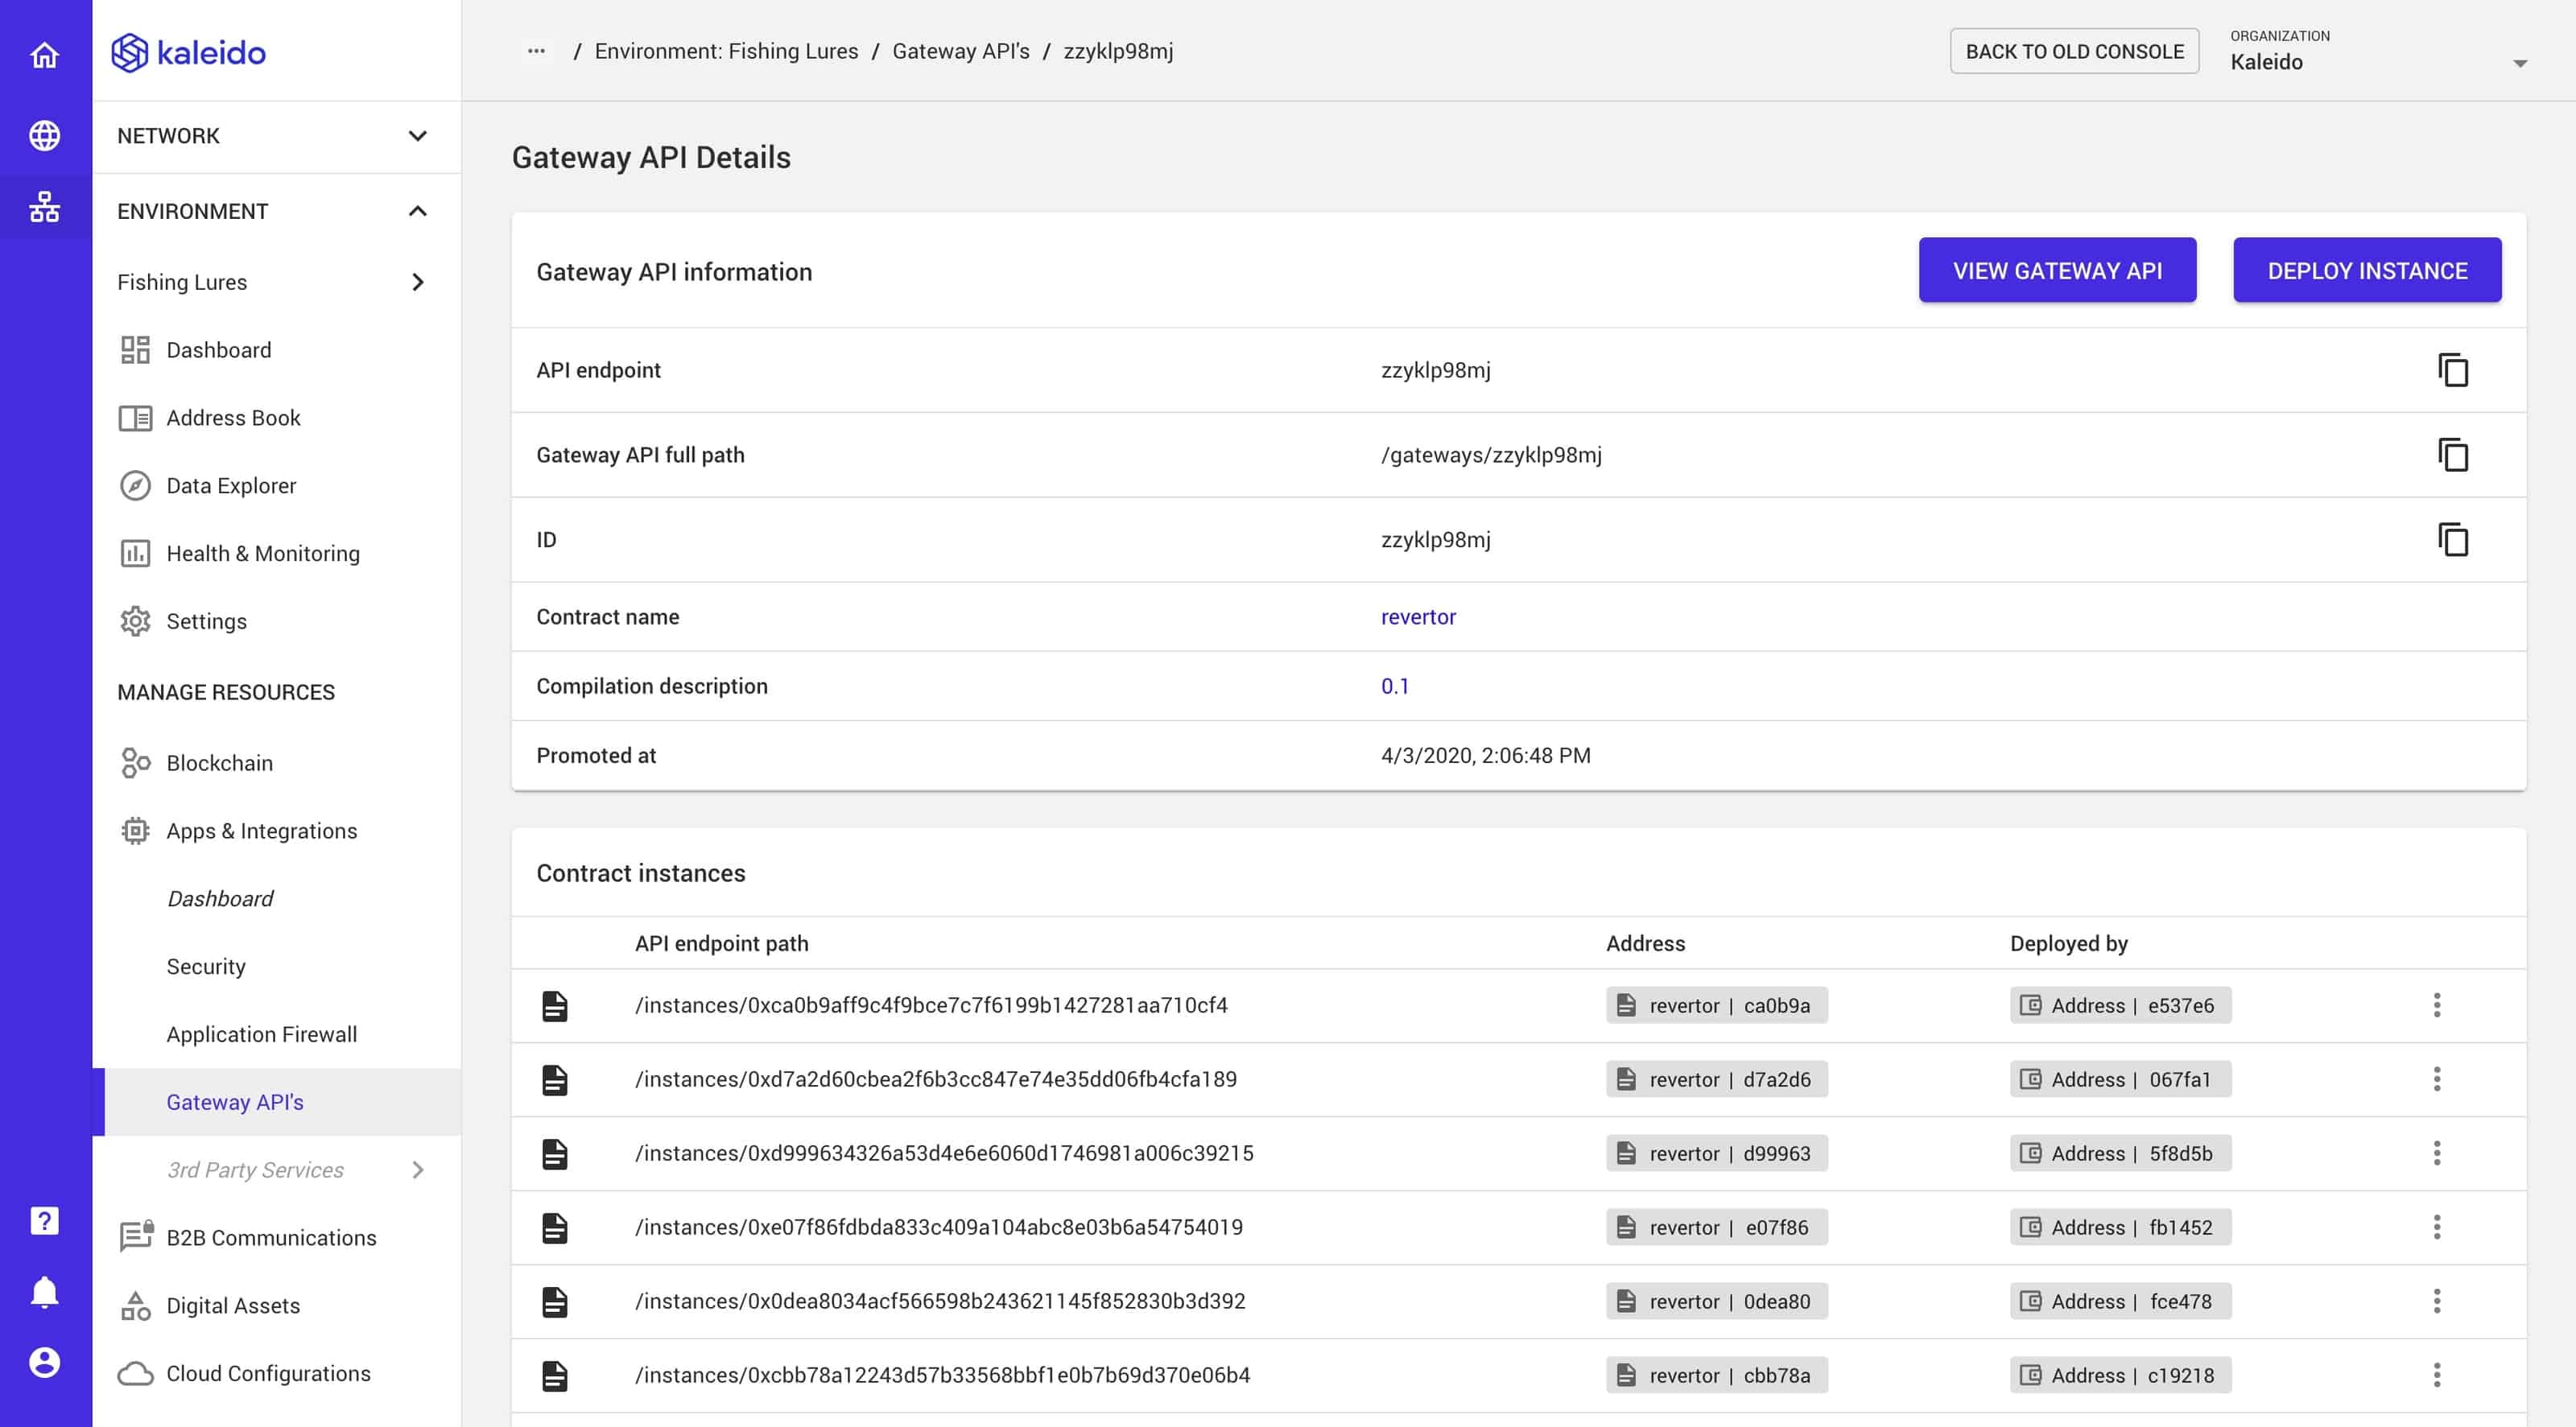The image size is (2576, 1427).
Task: Open the notifications bell
Action: point(44,1290)
